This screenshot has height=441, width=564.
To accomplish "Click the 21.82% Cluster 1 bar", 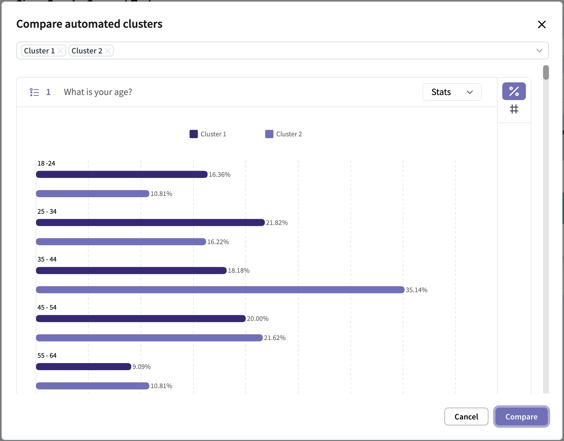I will click(150, 223).
